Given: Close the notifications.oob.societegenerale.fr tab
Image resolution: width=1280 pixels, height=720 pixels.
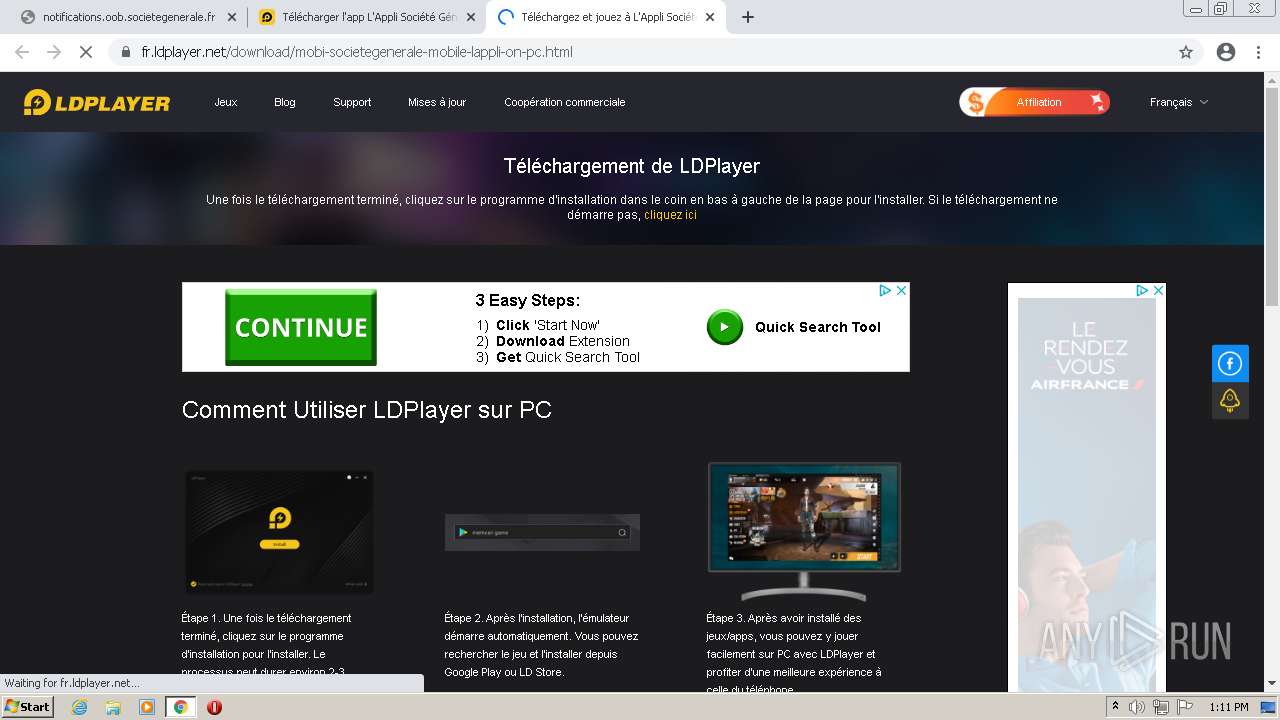Looking at the screenshot, I should click(231, 17).
